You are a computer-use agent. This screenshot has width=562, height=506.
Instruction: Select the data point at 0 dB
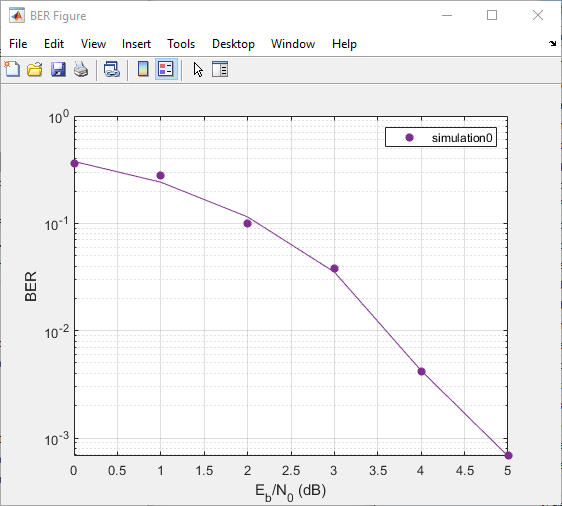tap(74, 163)
